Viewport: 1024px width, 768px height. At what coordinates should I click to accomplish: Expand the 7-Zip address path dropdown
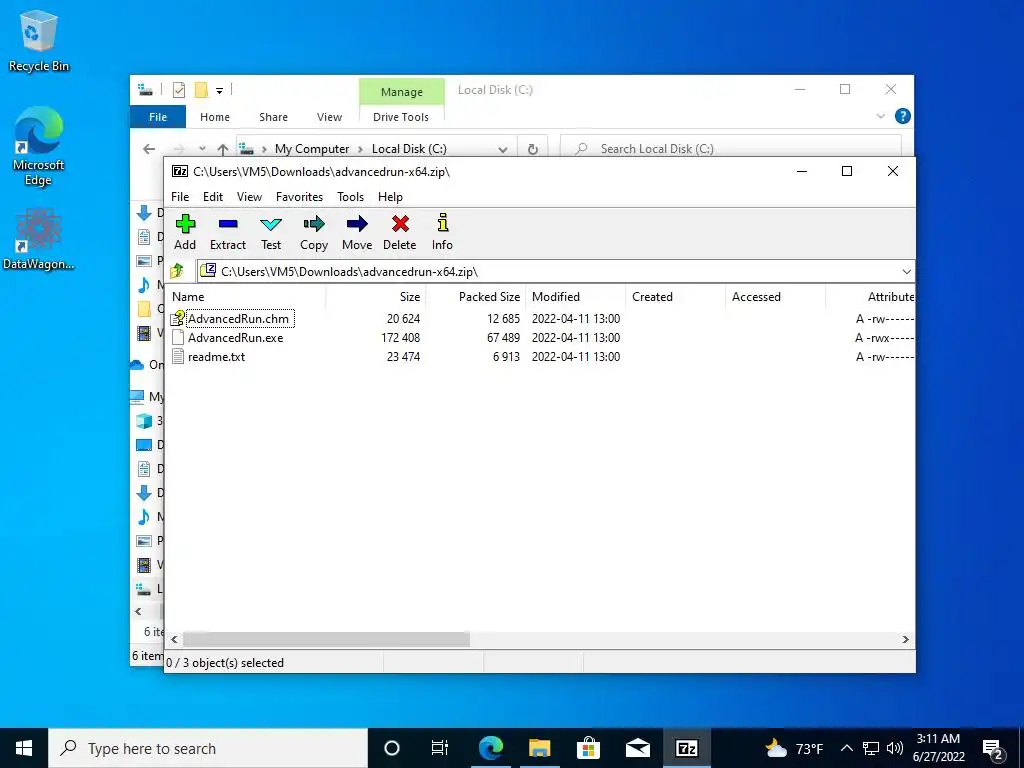point(906,272)
